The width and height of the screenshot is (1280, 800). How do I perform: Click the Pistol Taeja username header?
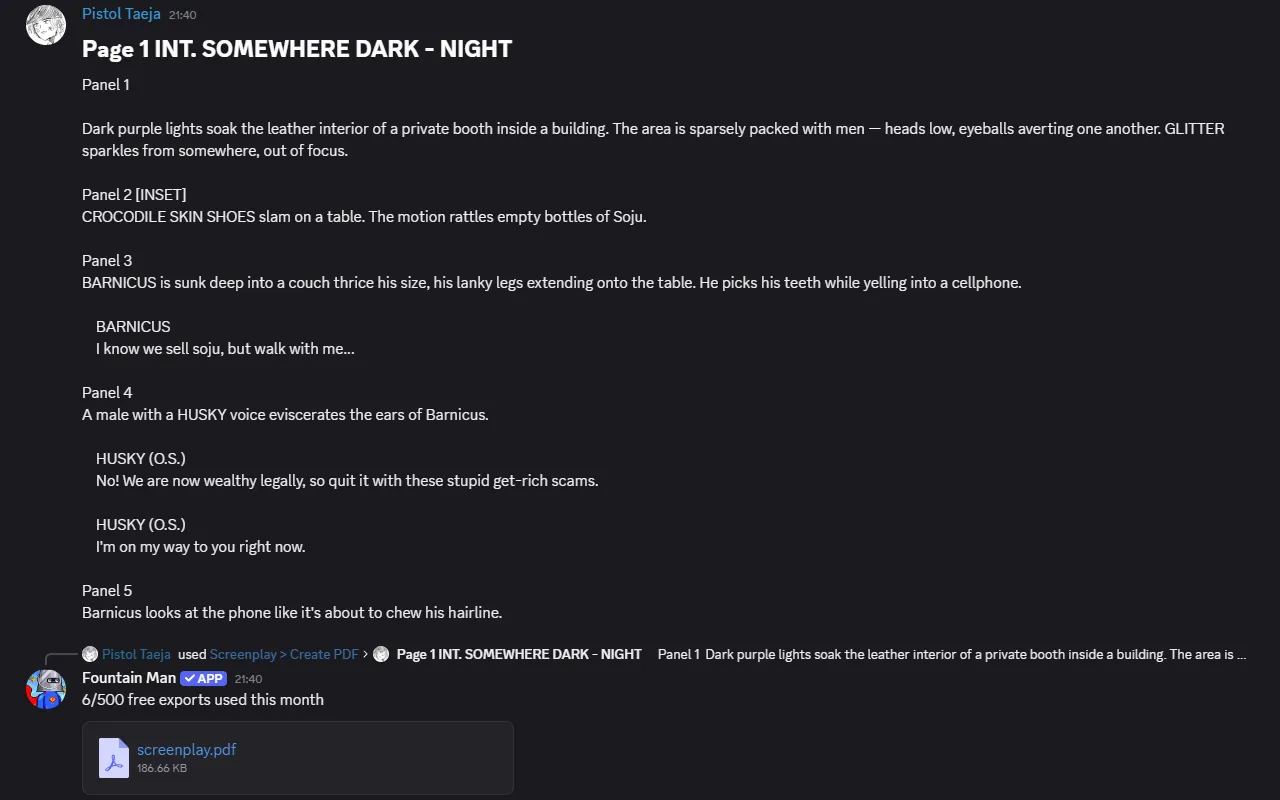(121, 14)
